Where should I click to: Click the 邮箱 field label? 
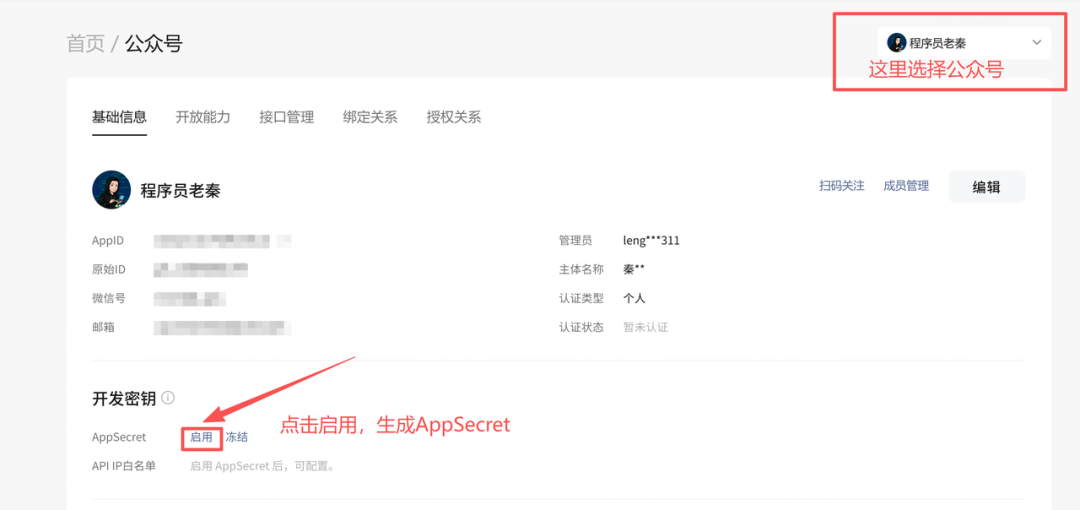pos(103,327)
